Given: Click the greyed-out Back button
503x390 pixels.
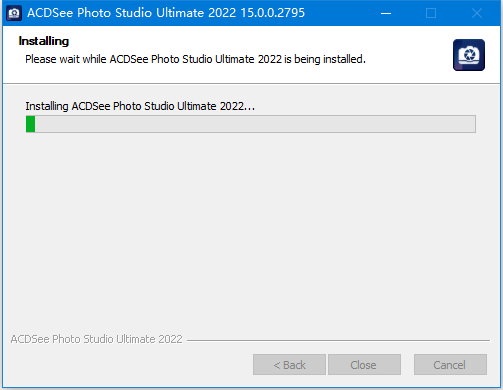Looking at the screenshot, I should (289, 365).
